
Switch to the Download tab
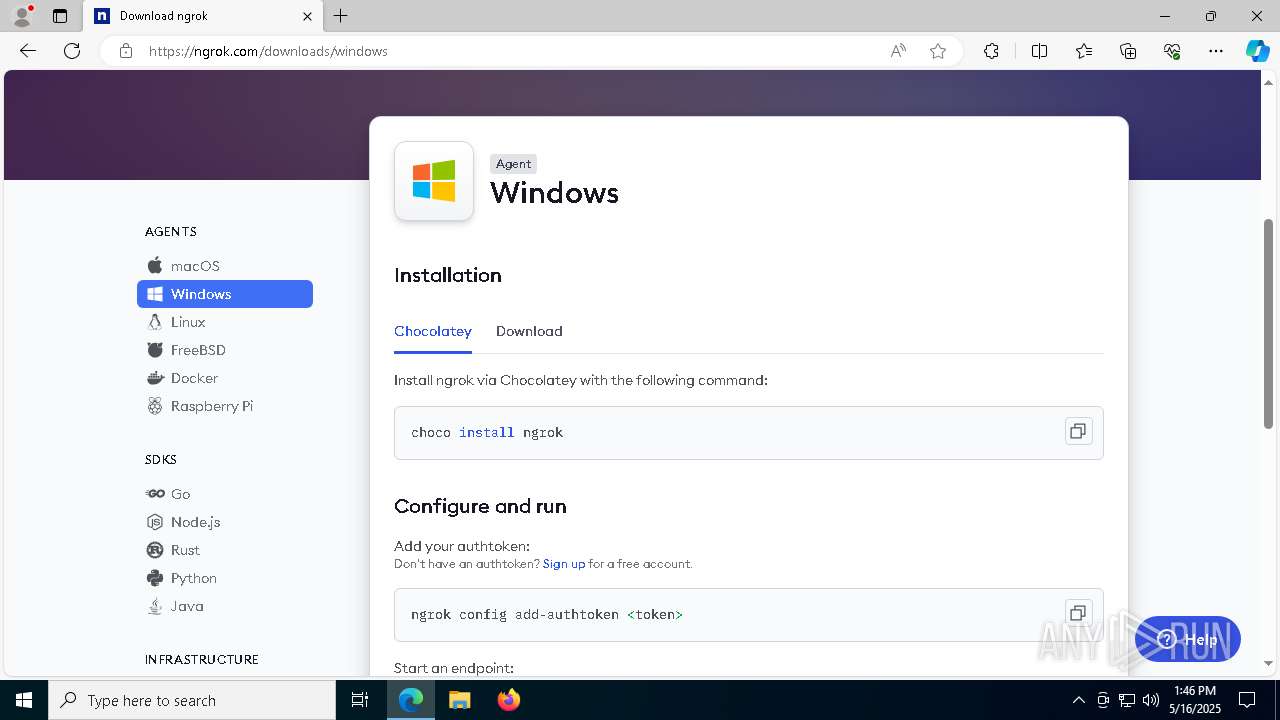pos(529,331)
